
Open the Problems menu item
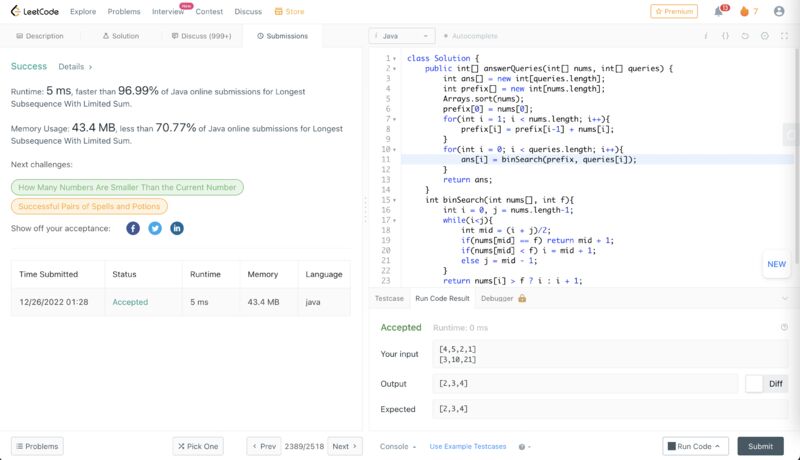tap(124, 11)
